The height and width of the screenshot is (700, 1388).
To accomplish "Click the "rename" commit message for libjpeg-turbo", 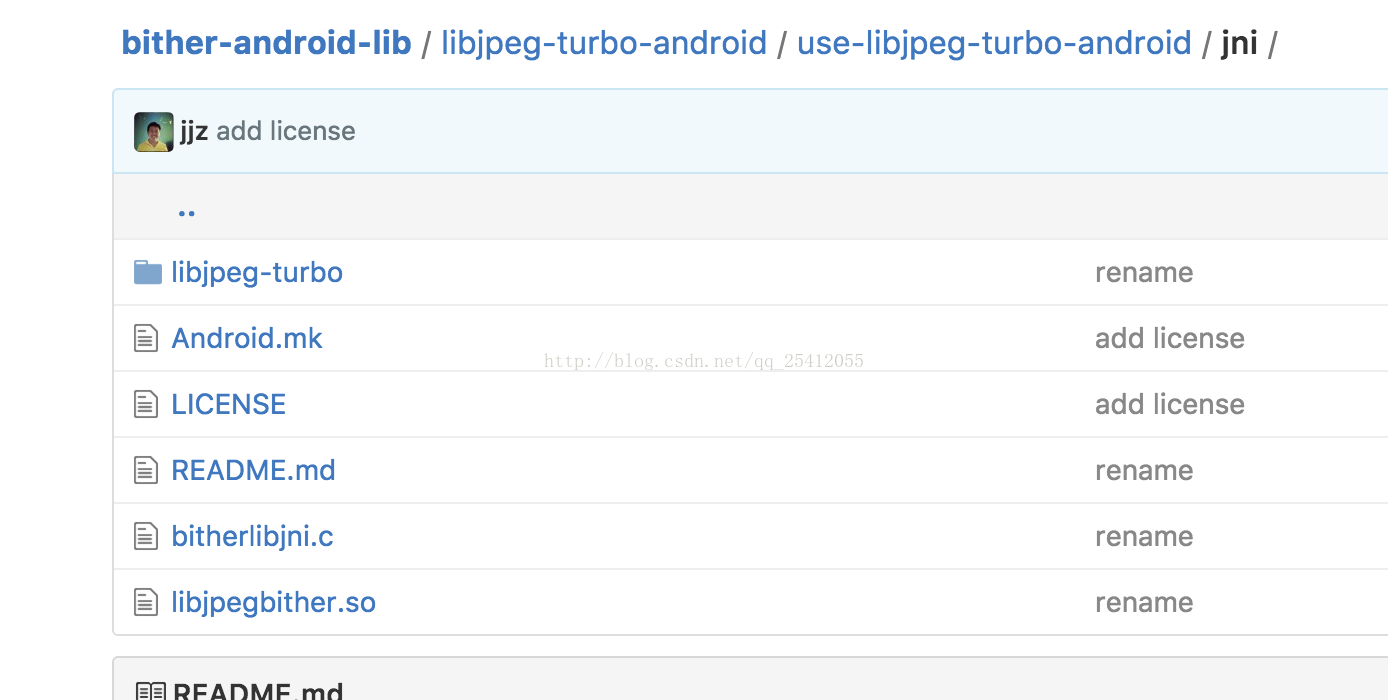I will [x=1144, y=272].
